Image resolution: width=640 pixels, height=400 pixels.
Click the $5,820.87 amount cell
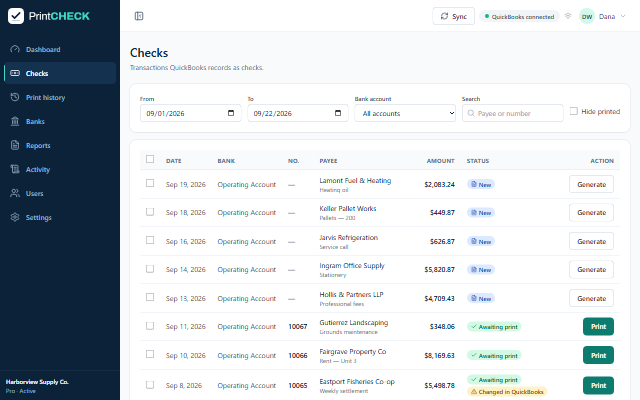pos(439,270)
